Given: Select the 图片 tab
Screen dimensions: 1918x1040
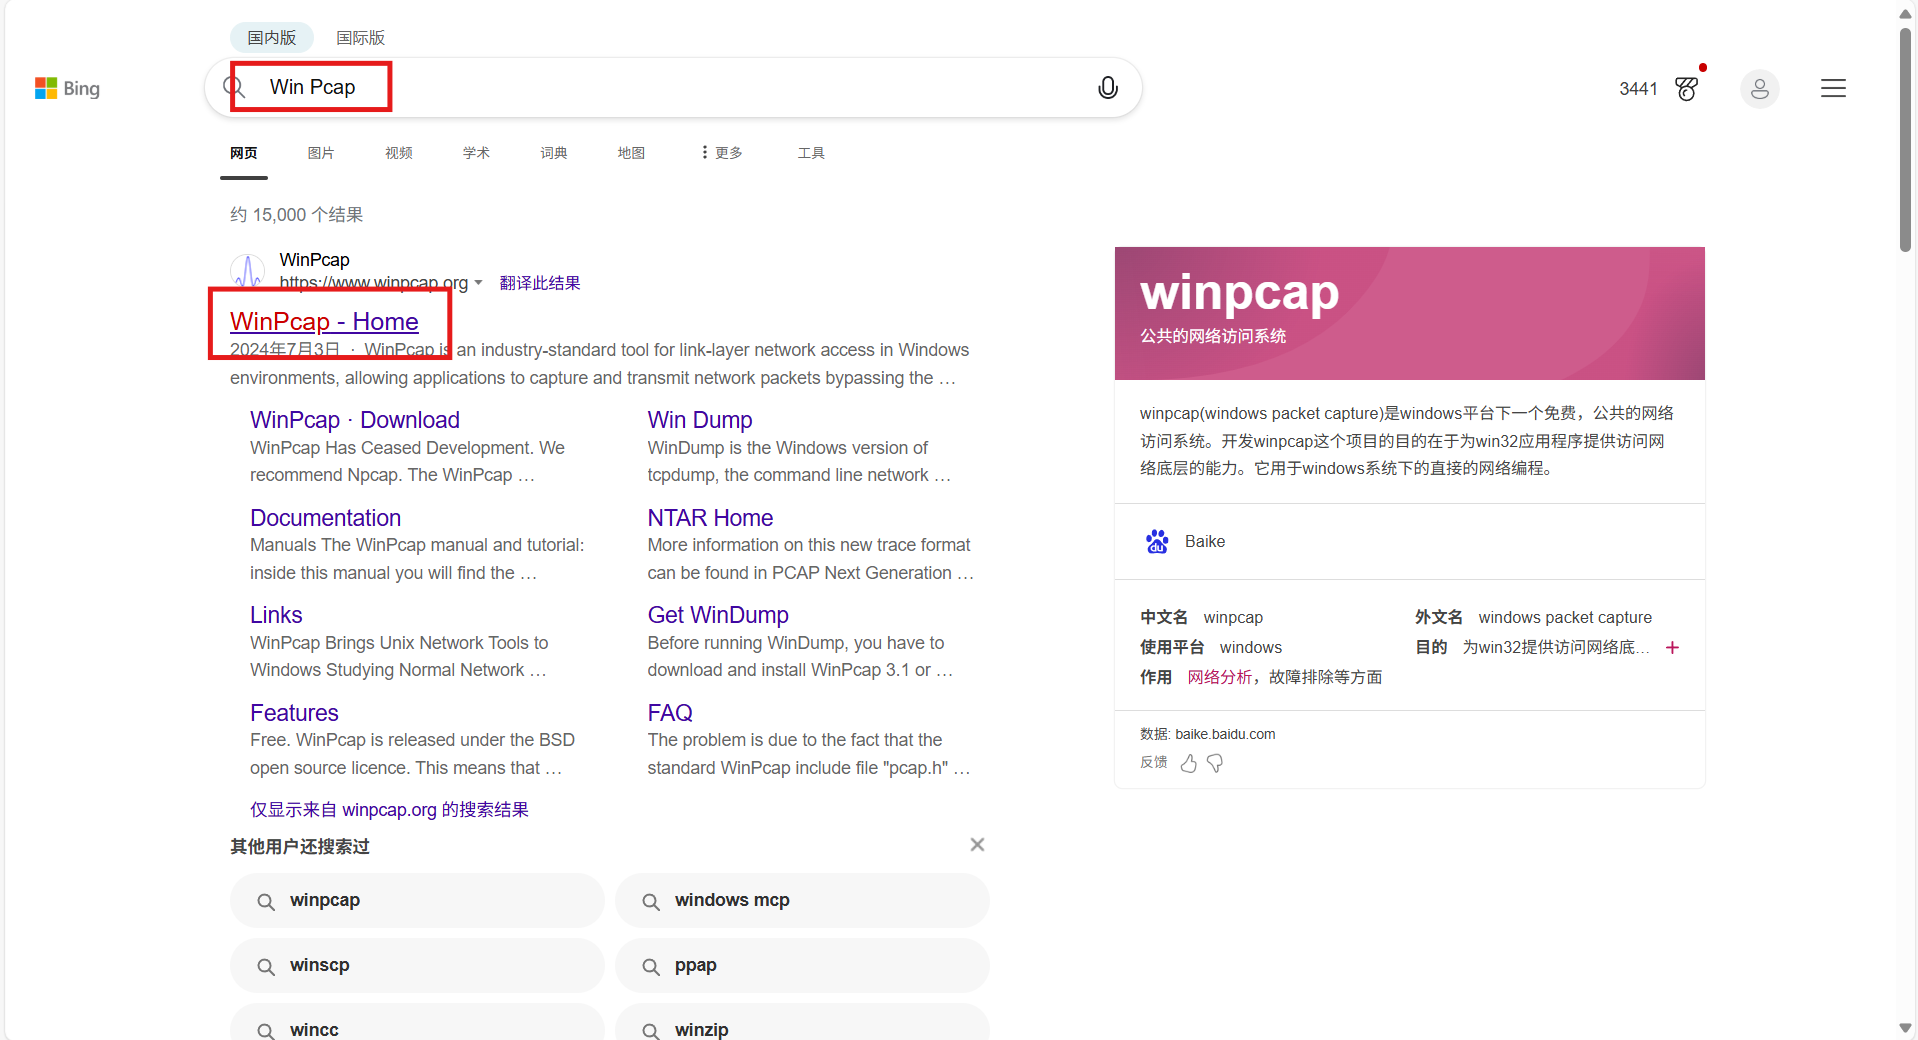Looking at the screenshot, I should [321, 153].
